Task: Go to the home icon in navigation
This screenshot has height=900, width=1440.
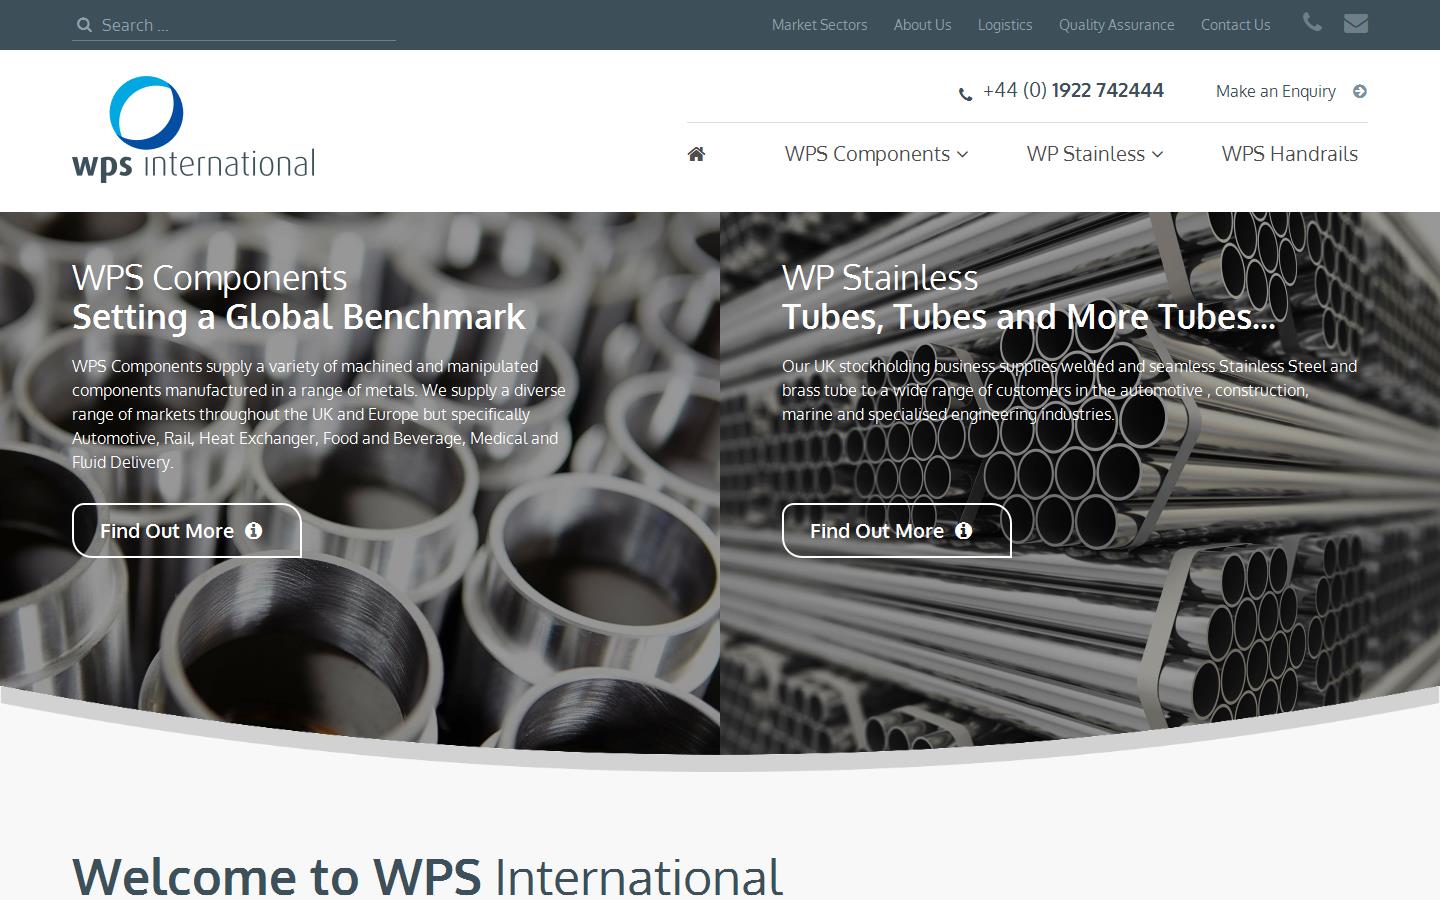Action: [696, 154]
